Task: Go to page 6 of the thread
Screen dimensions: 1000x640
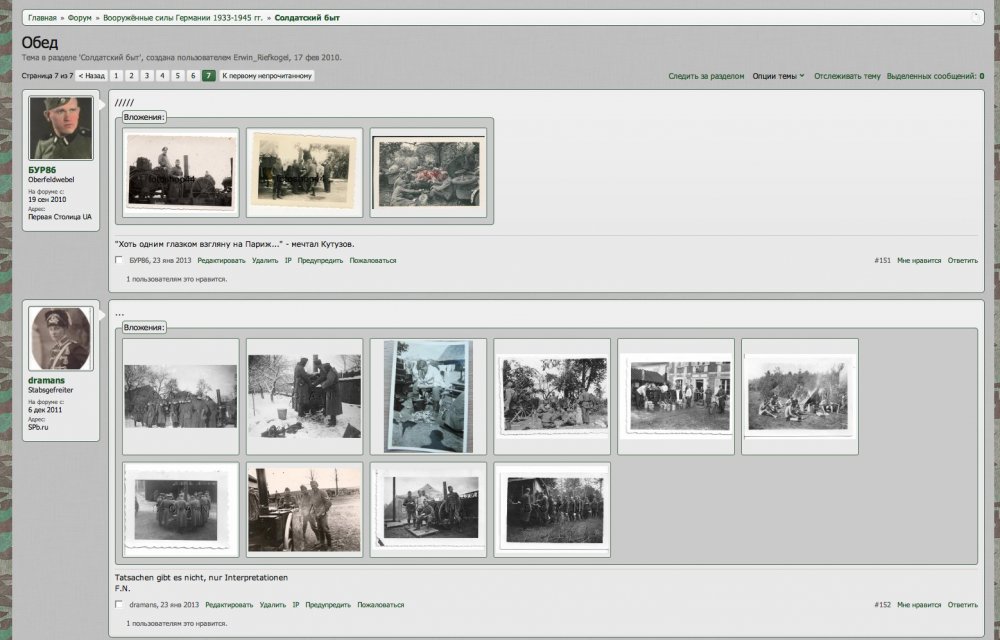Action: point(193,76)
